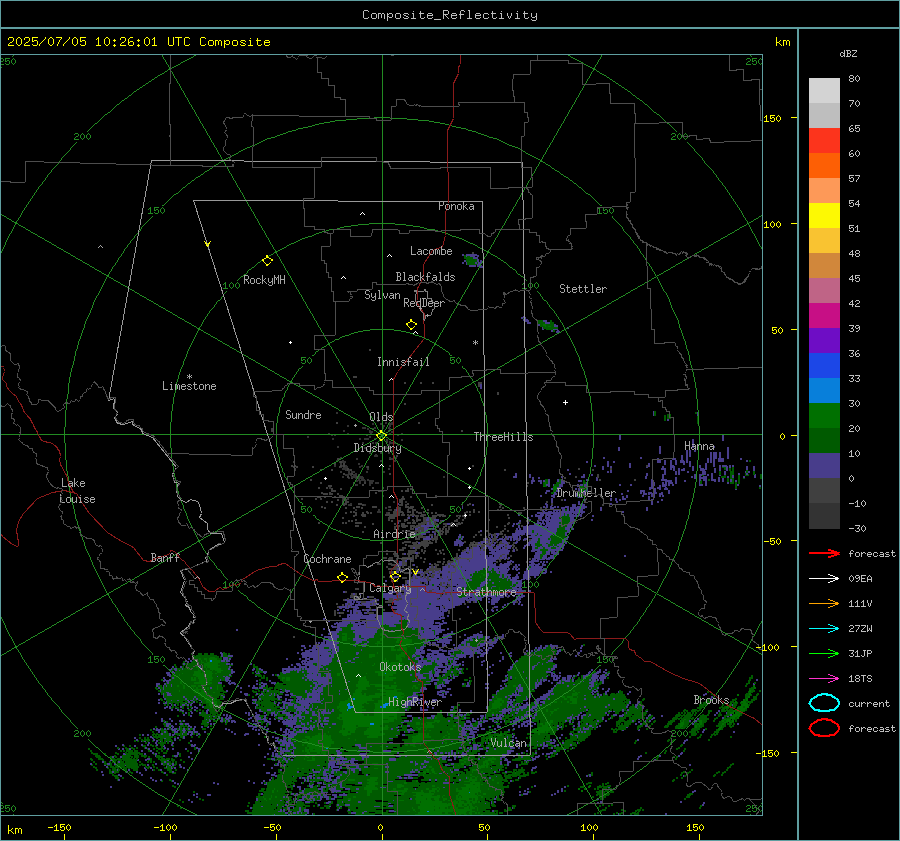Viewport: 900px width, 841px height.
Task: Select the magenta 39–42 dBZ color swatch
Action: coord(824,316)
